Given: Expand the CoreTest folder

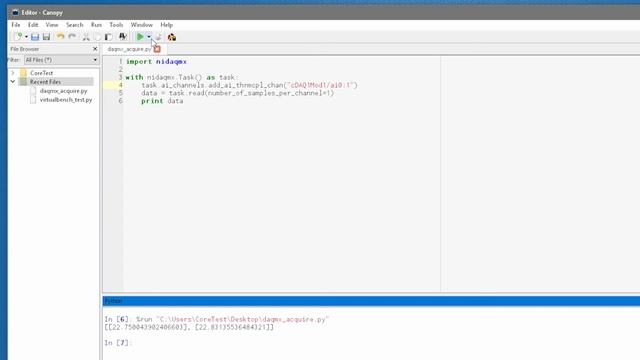Looking at the screenshot, I should [13, 73].
